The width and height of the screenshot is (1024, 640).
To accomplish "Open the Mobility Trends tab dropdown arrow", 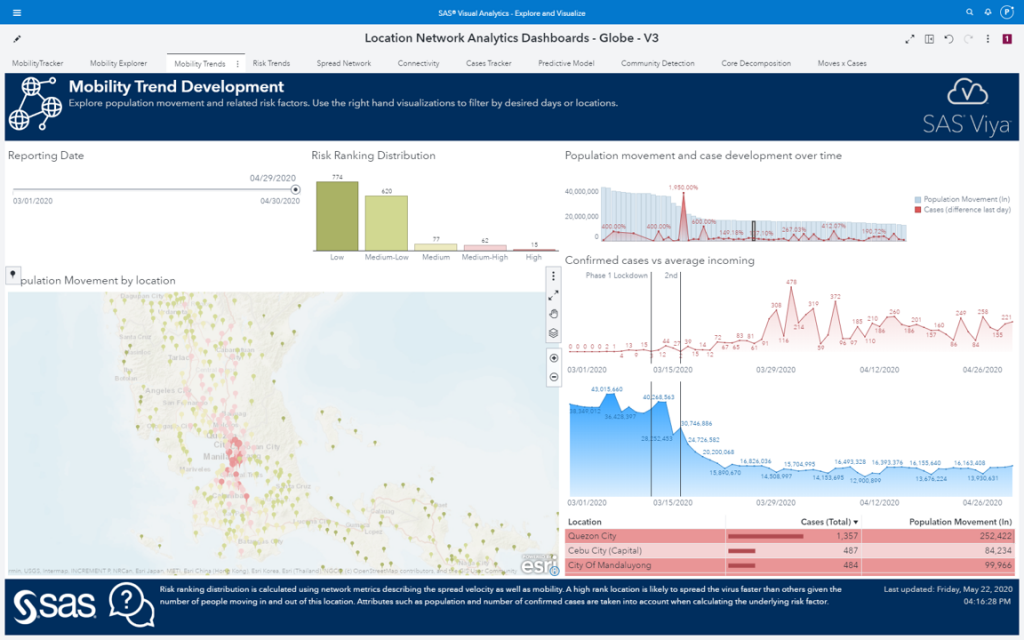I will coord(238,63).
